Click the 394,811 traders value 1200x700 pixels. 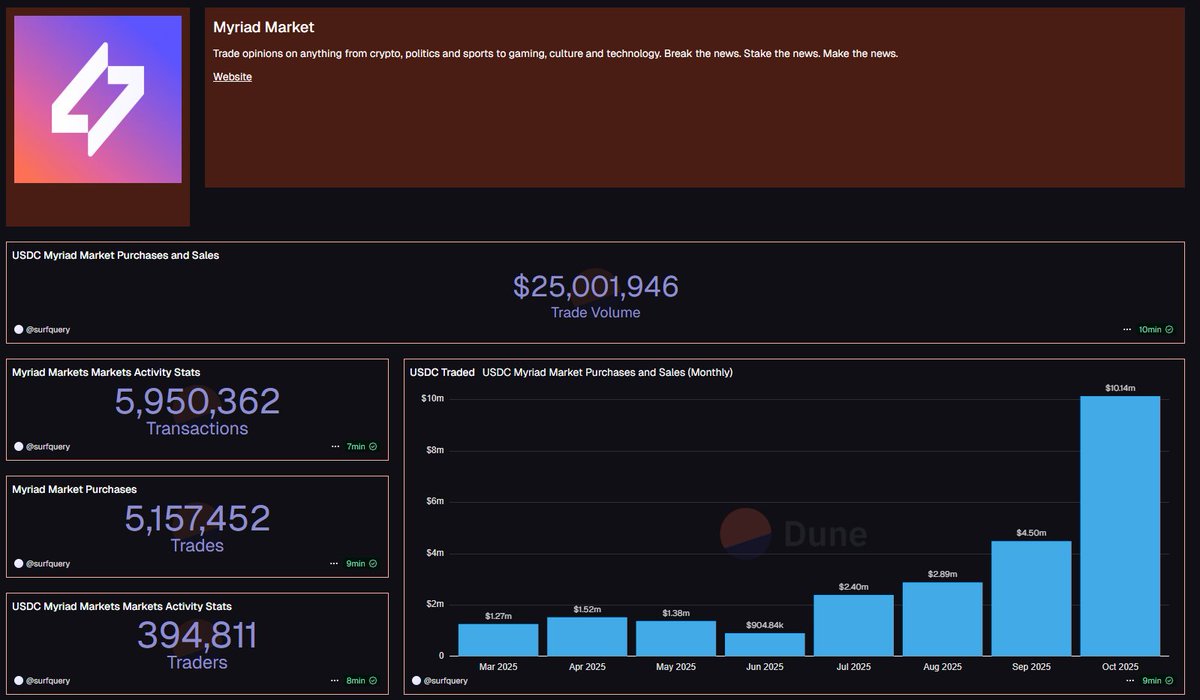(x=197, y=636)
